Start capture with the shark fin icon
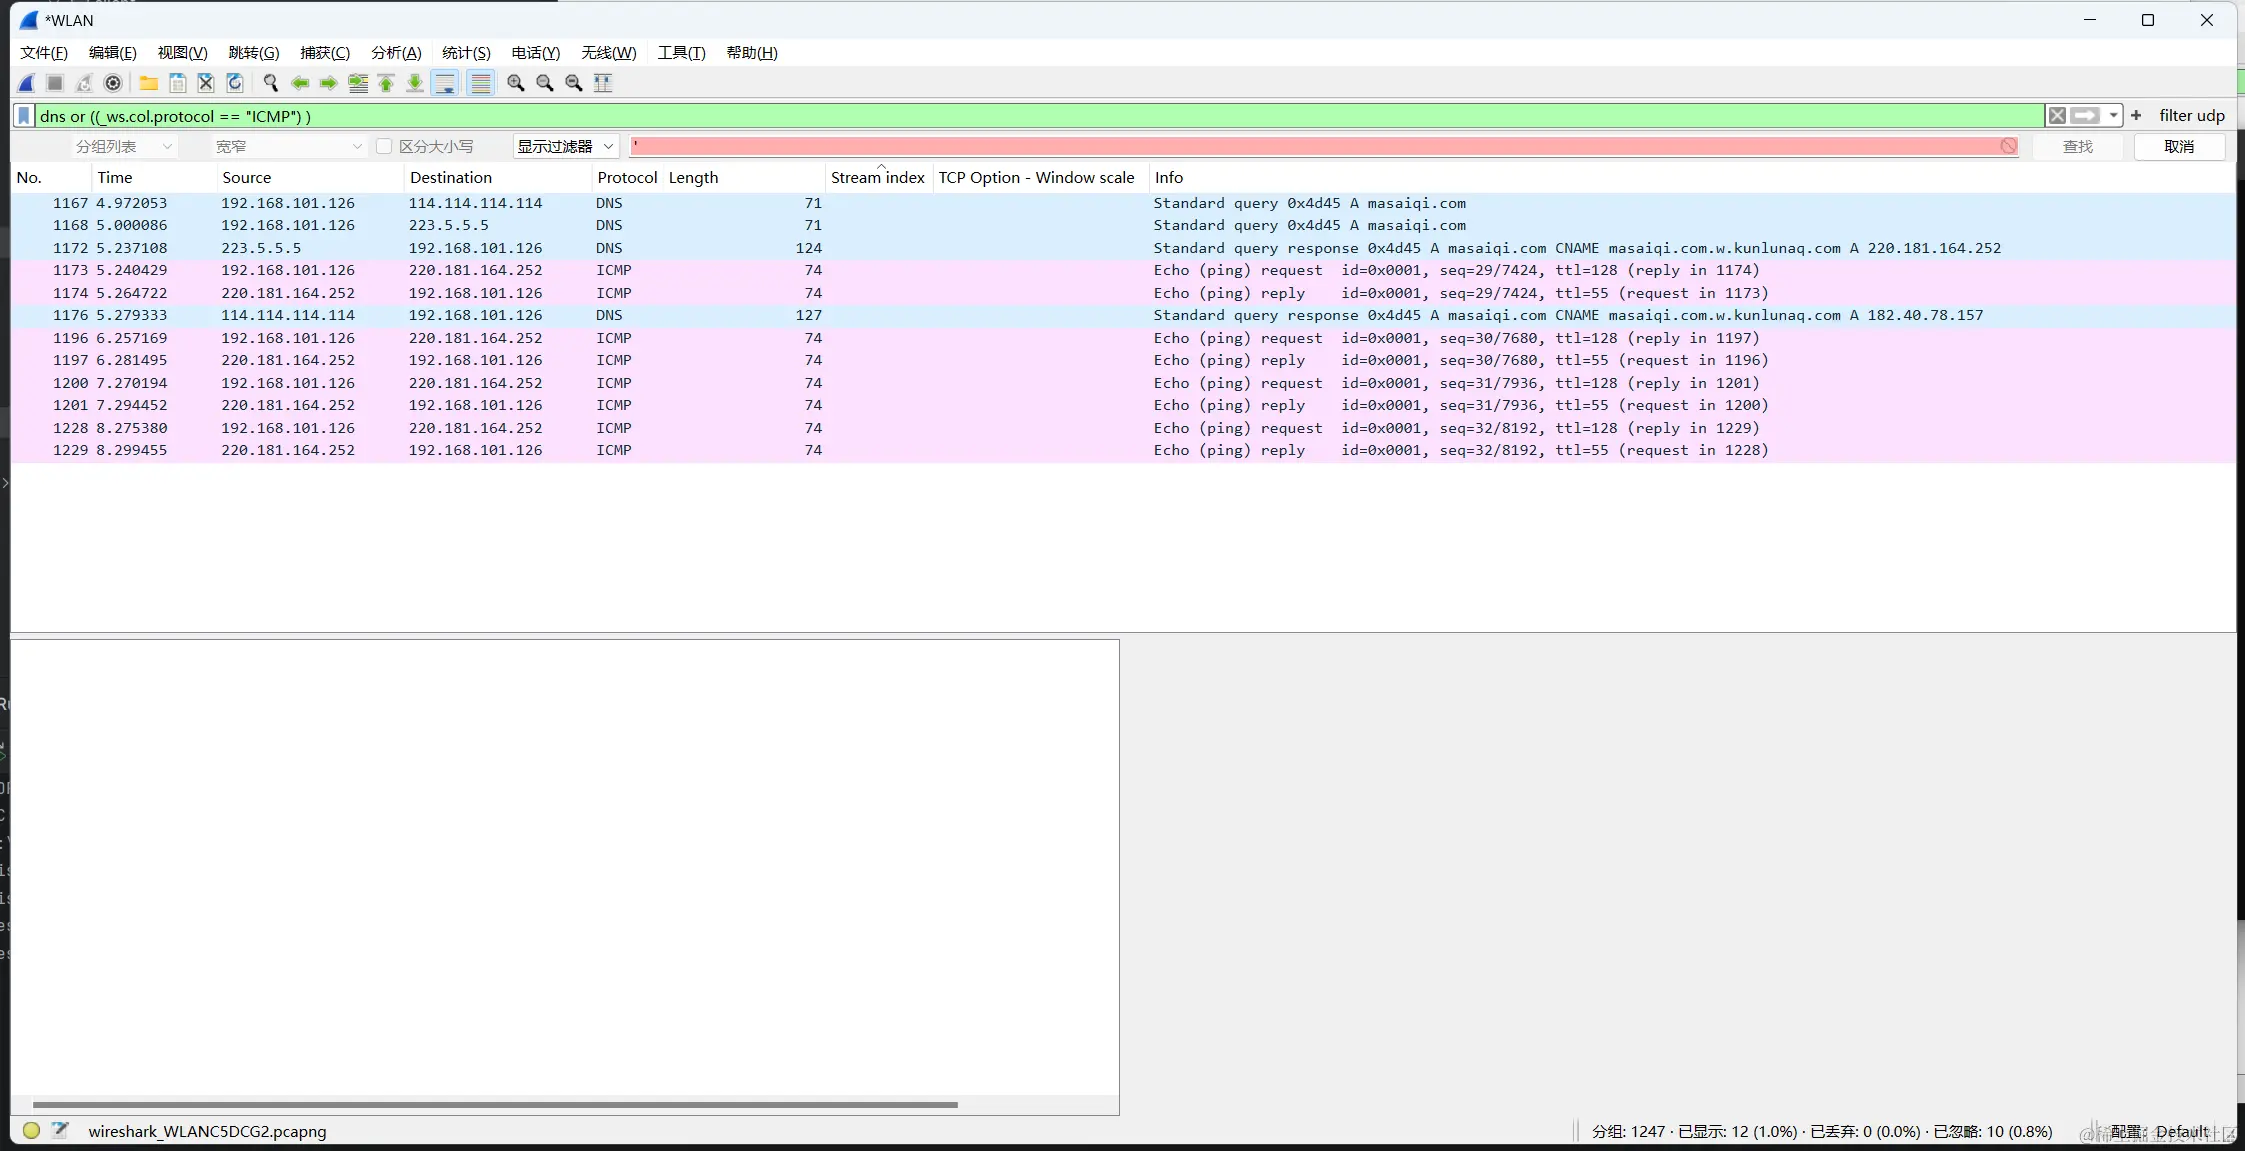The width and height of the screenshot is (2245, 1151). coord(27,83)
